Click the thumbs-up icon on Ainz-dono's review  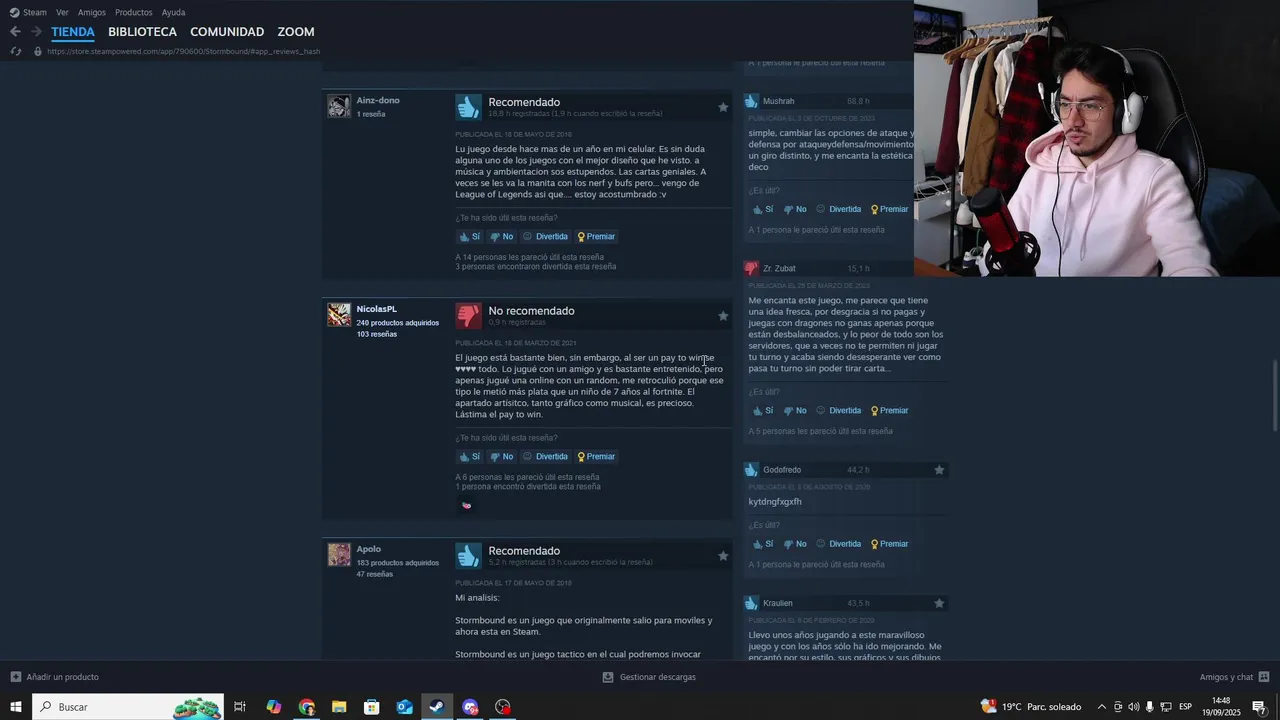coord(468,107)
